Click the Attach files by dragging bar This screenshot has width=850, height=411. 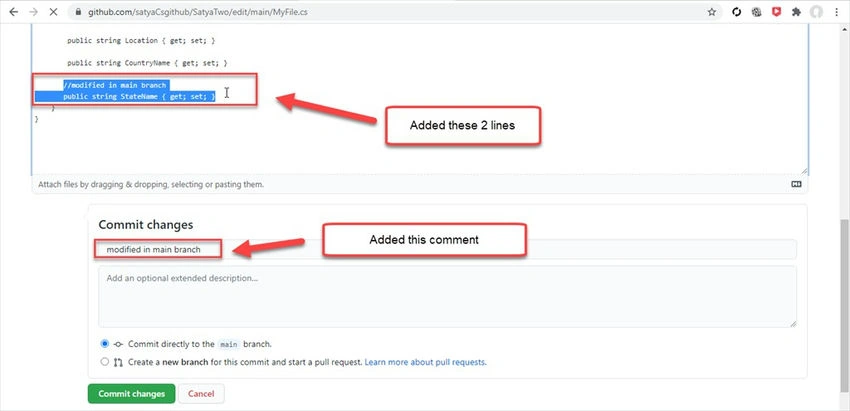point(420,184)
